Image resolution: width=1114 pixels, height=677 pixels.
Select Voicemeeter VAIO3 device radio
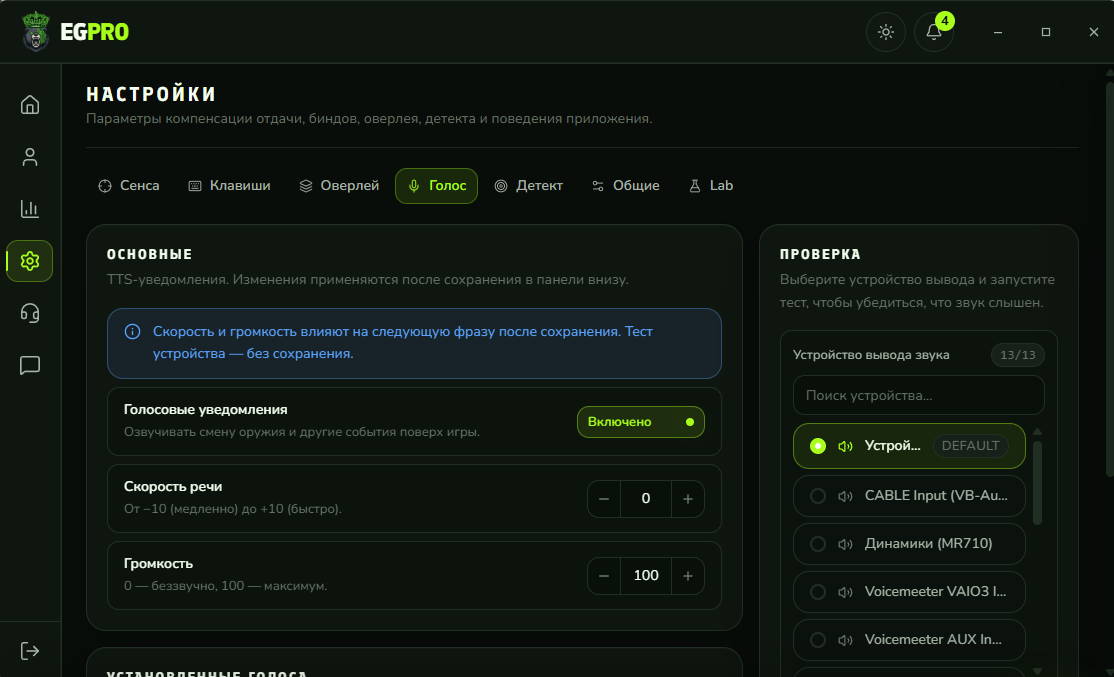(818, 592)
